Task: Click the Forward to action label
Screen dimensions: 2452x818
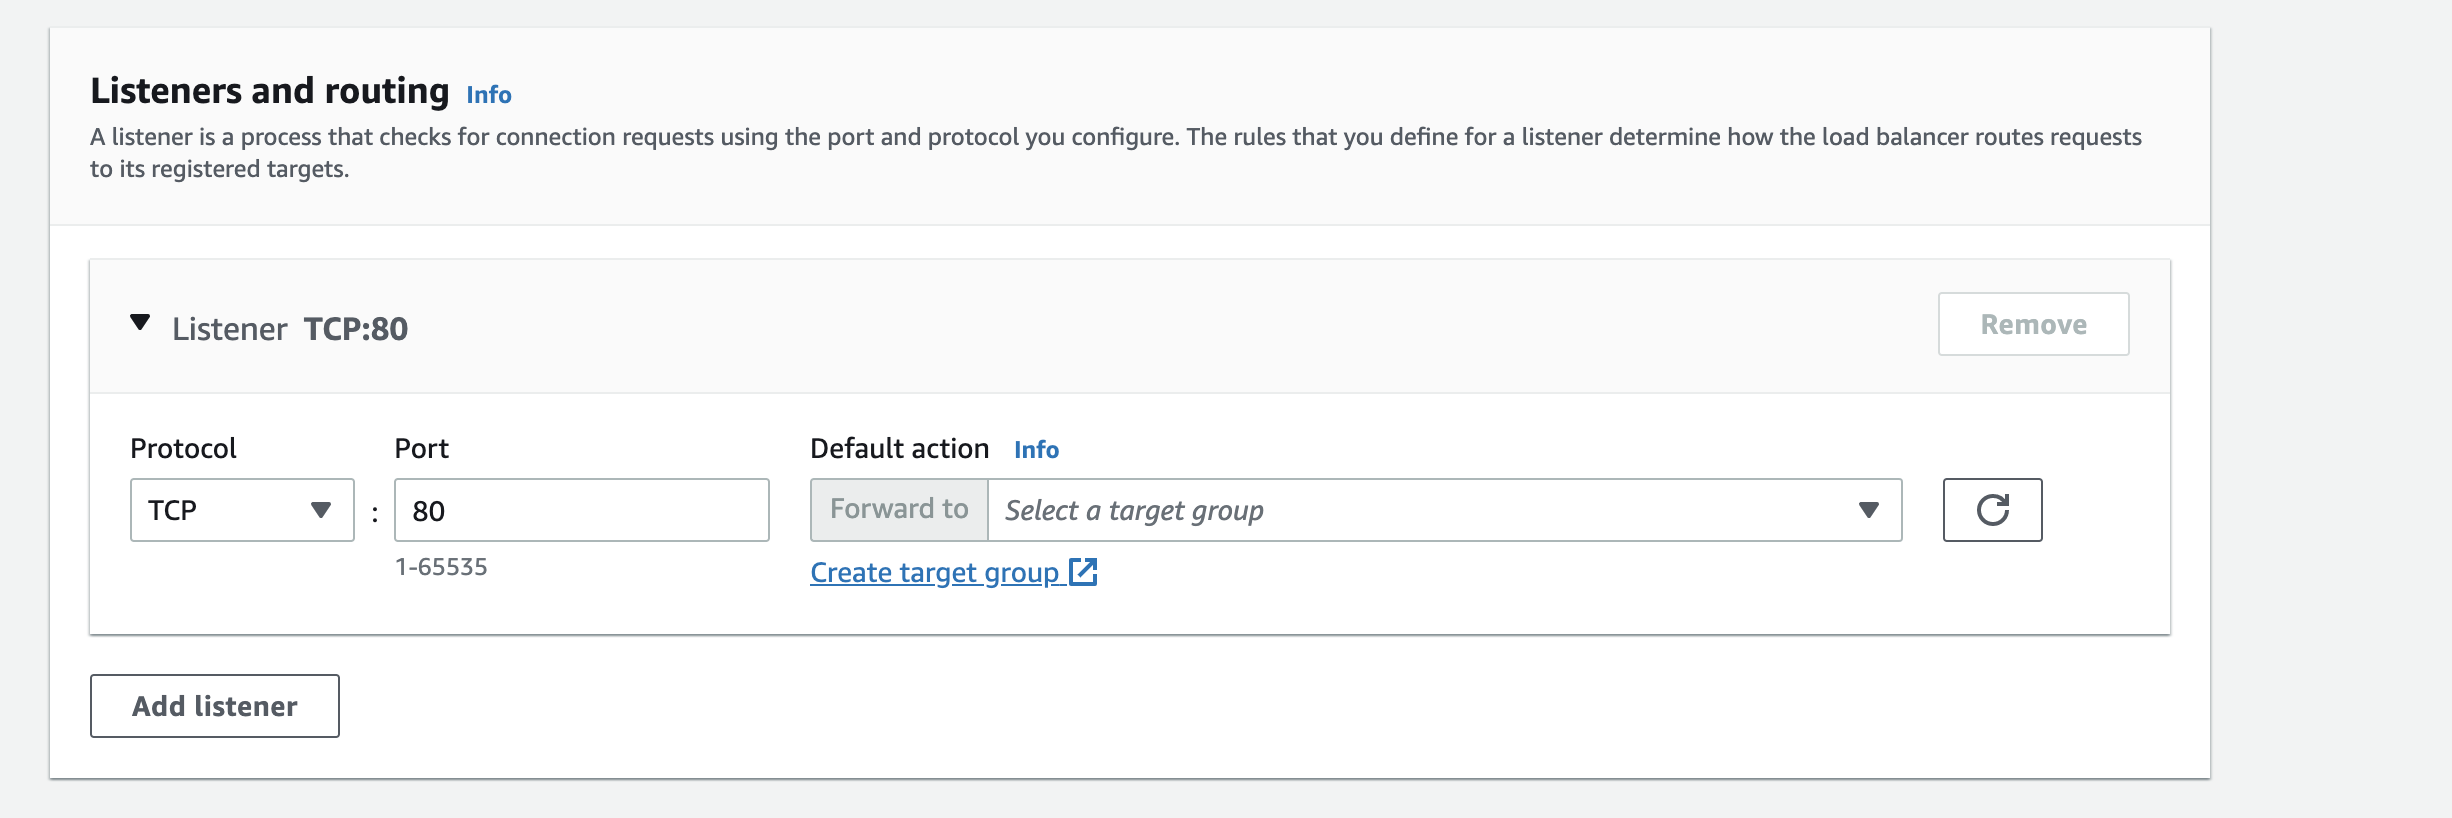Action: (x=897, y=508)
